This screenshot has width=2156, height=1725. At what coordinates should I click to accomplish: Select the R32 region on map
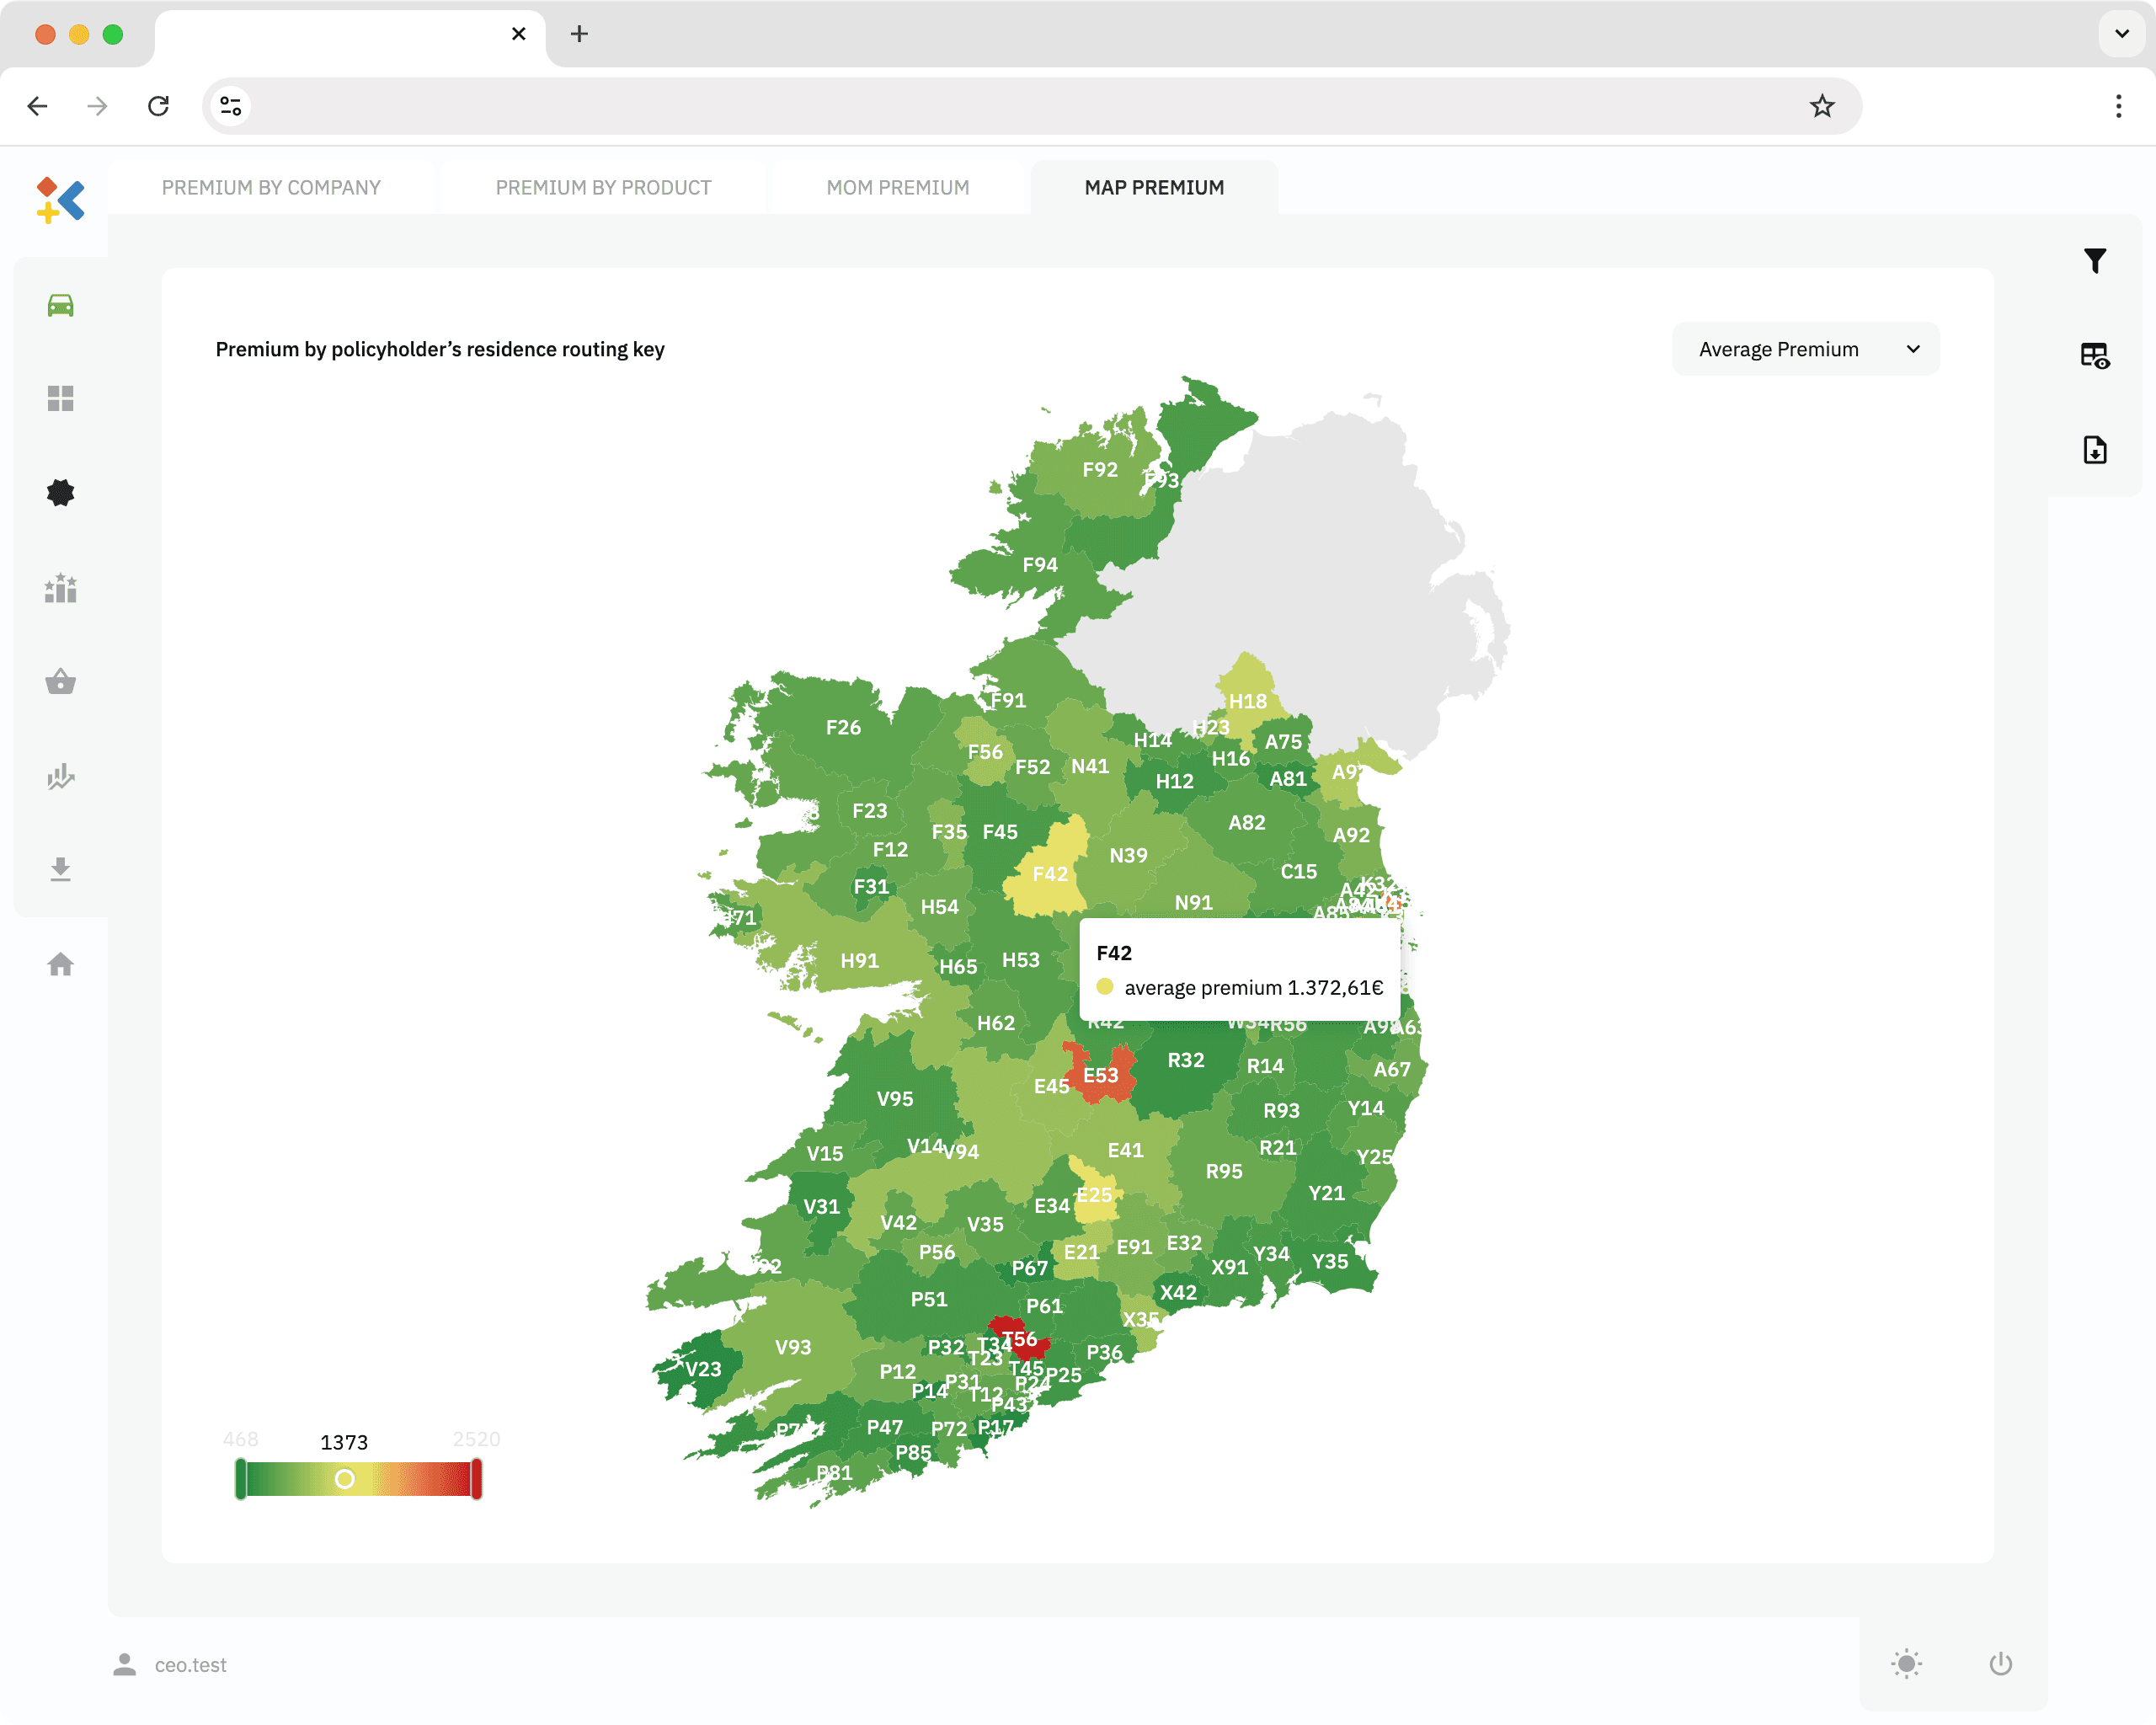coord(1185,1060)
